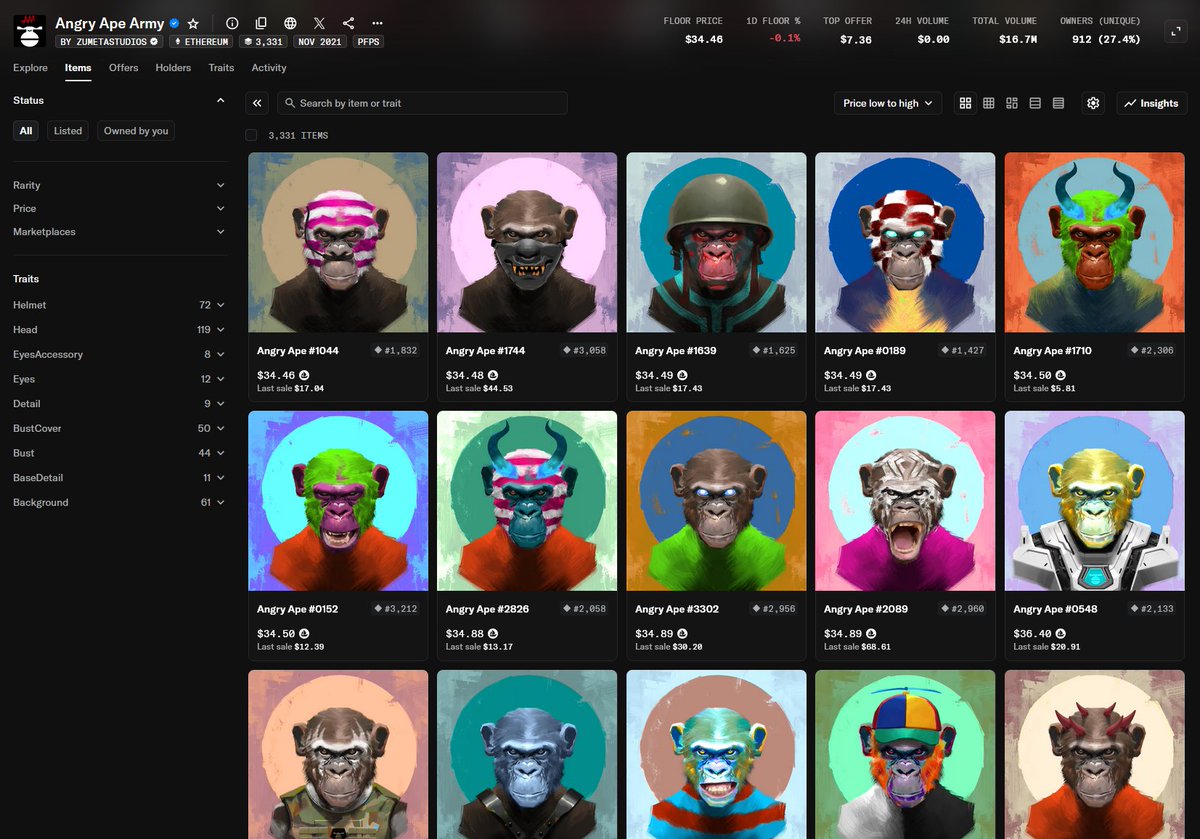Favorite the collection with the star icon
1200x839 pixels.
pos(193,23)
